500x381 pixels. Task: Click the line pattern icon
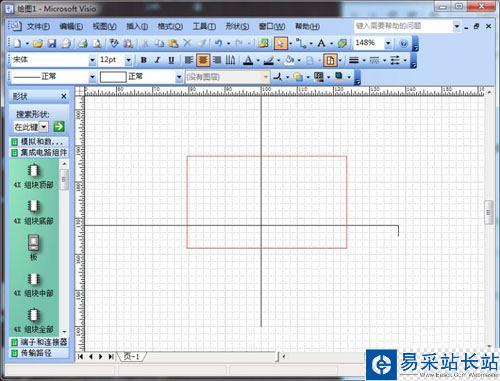(x=374, y=60)
